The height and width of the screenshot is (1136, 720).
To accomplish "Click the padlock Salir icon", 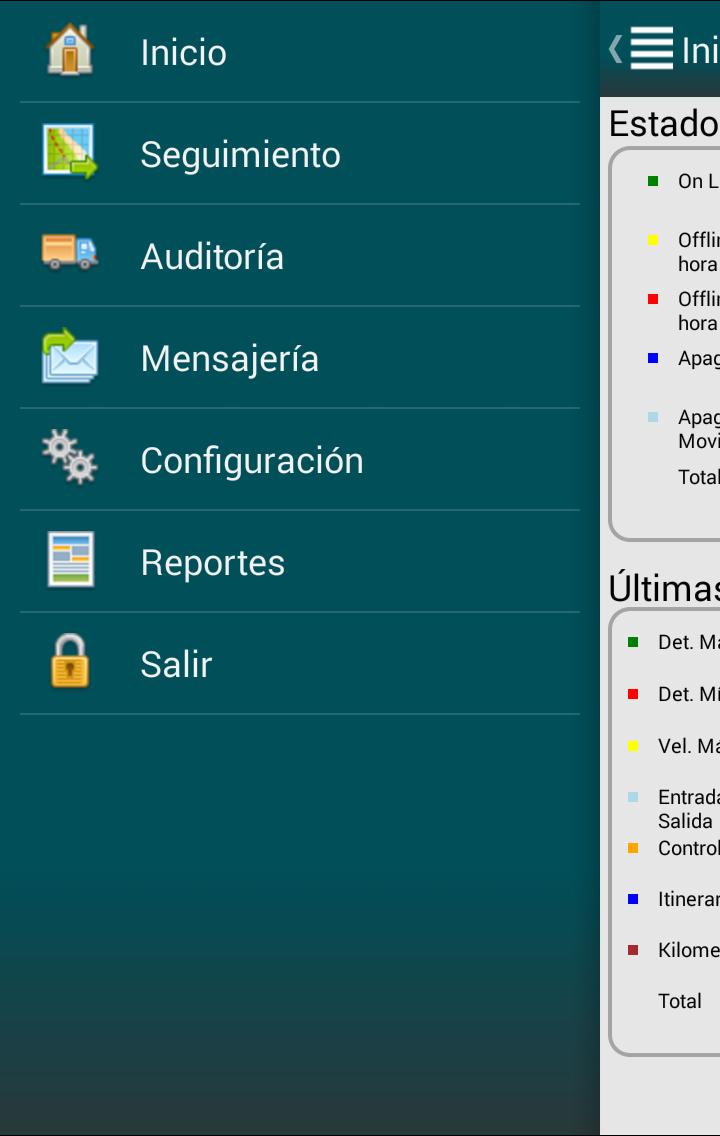I will click(x=70, y=662).
